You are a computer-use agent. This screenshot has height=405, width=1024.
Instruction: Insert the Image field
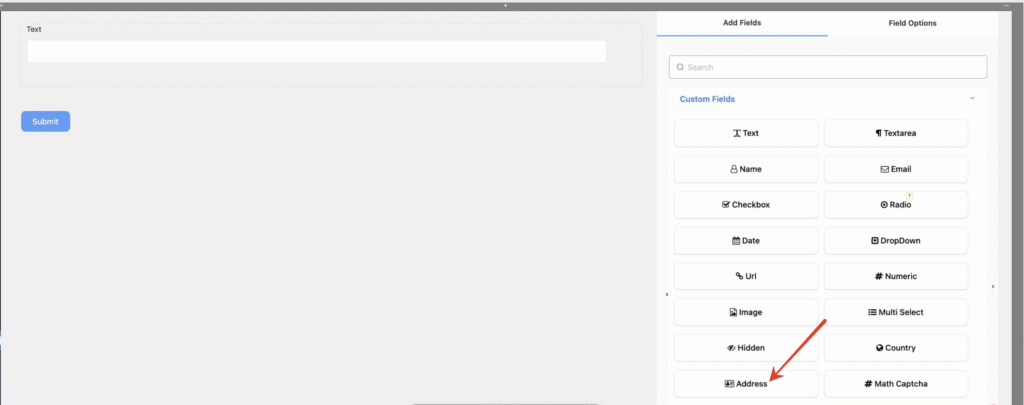745,312
